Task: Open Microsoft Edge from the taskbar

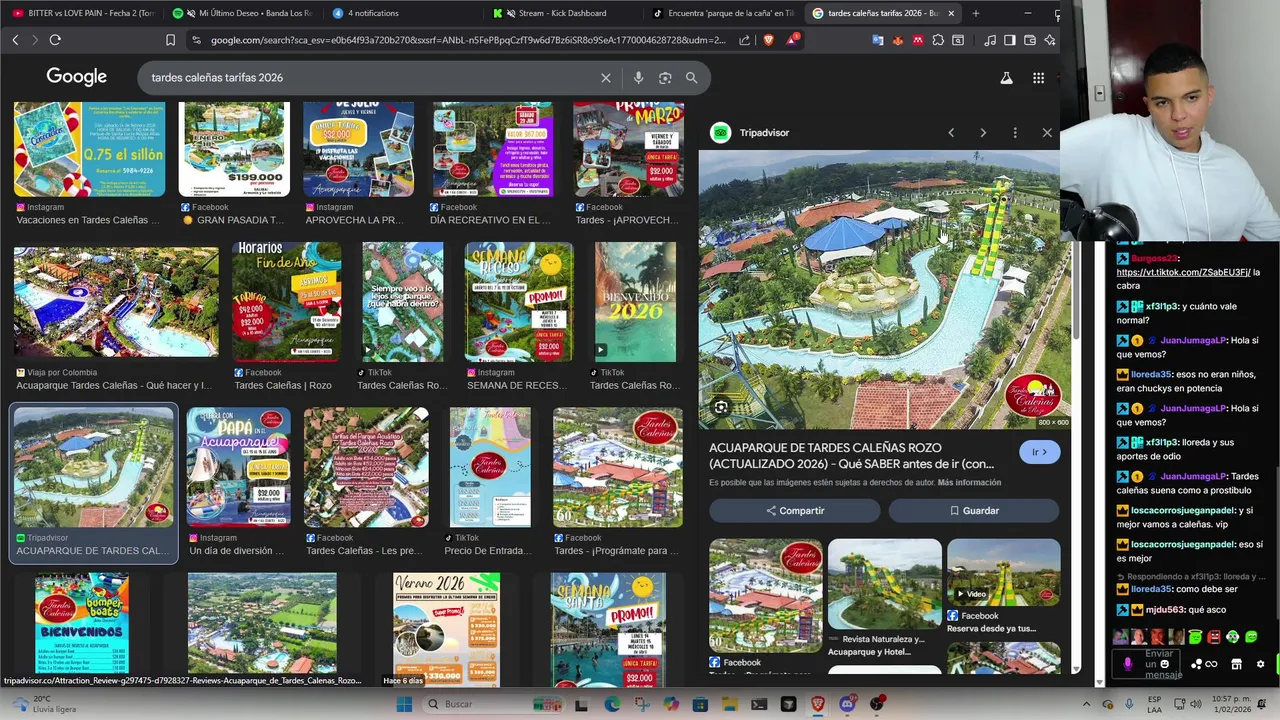Action: pyautogui.click(x=612, y=704)
